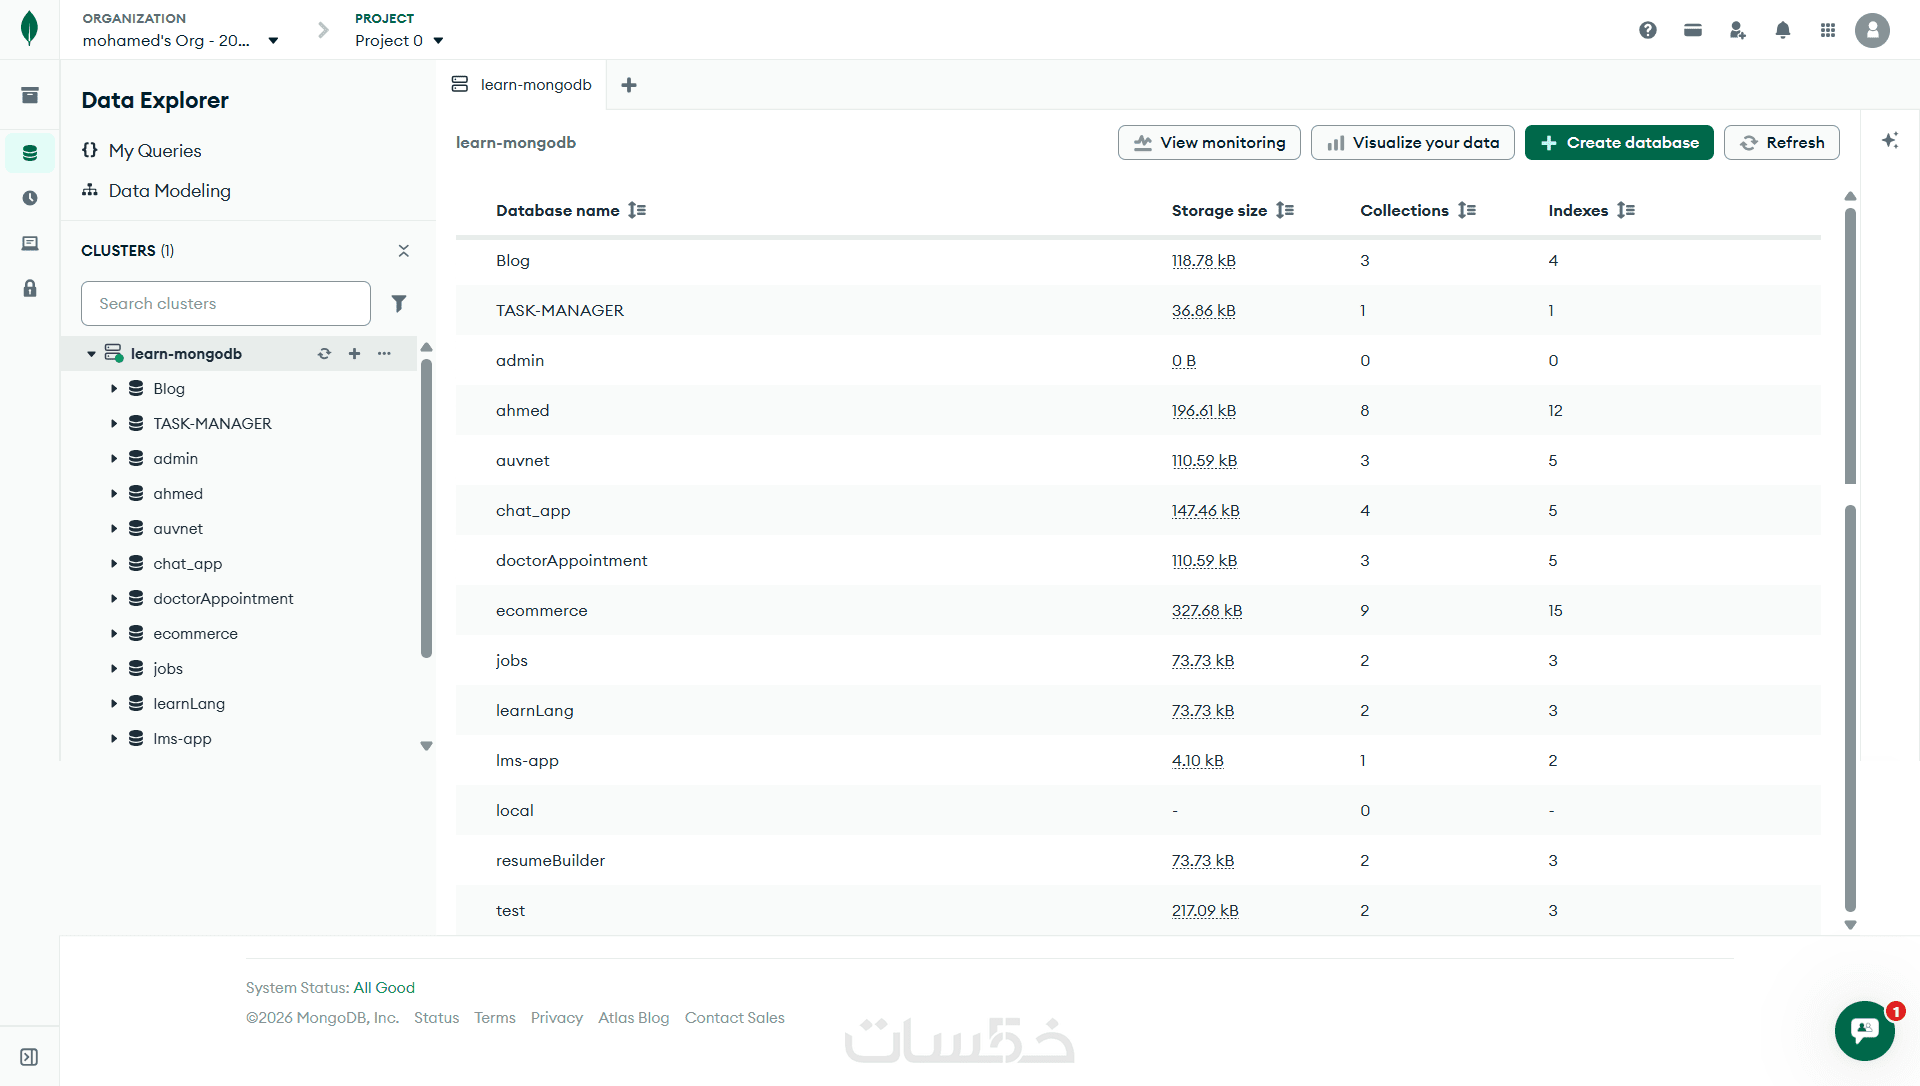Open the help question mark icon
The width and height of the screenshot is (1920, 1086).
[x=1648, y=30]
